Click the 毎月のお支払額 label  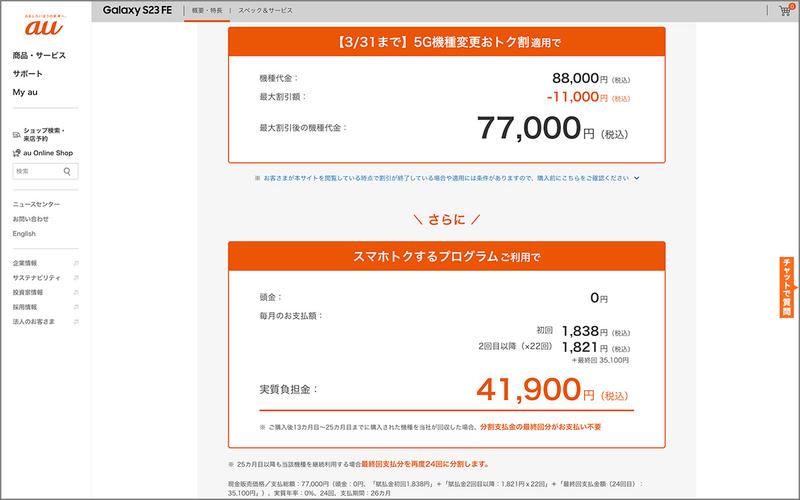coord(291,316)
